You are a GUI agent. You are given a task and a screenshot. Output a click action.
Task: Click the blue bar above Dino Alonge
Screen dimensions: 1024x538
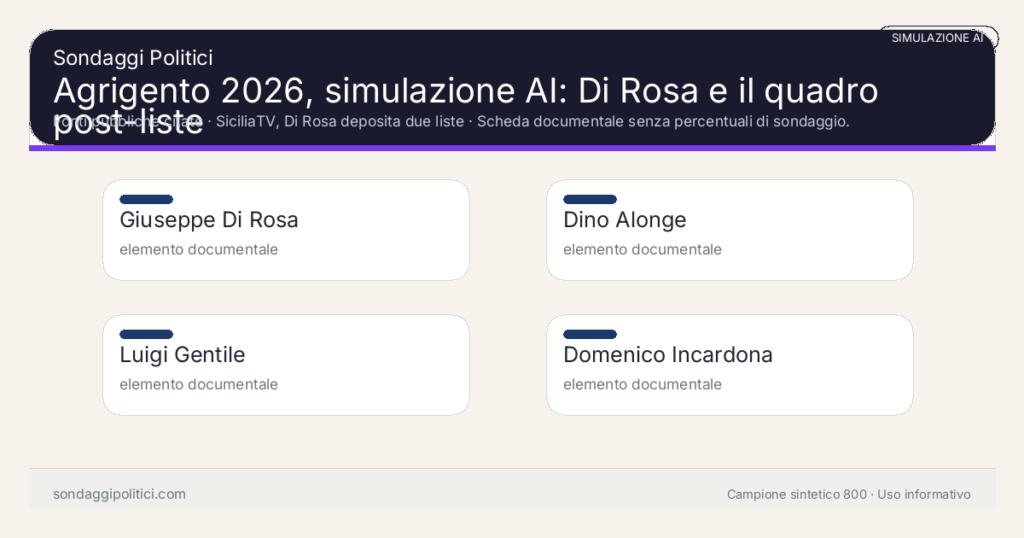(x=590, y=199)
